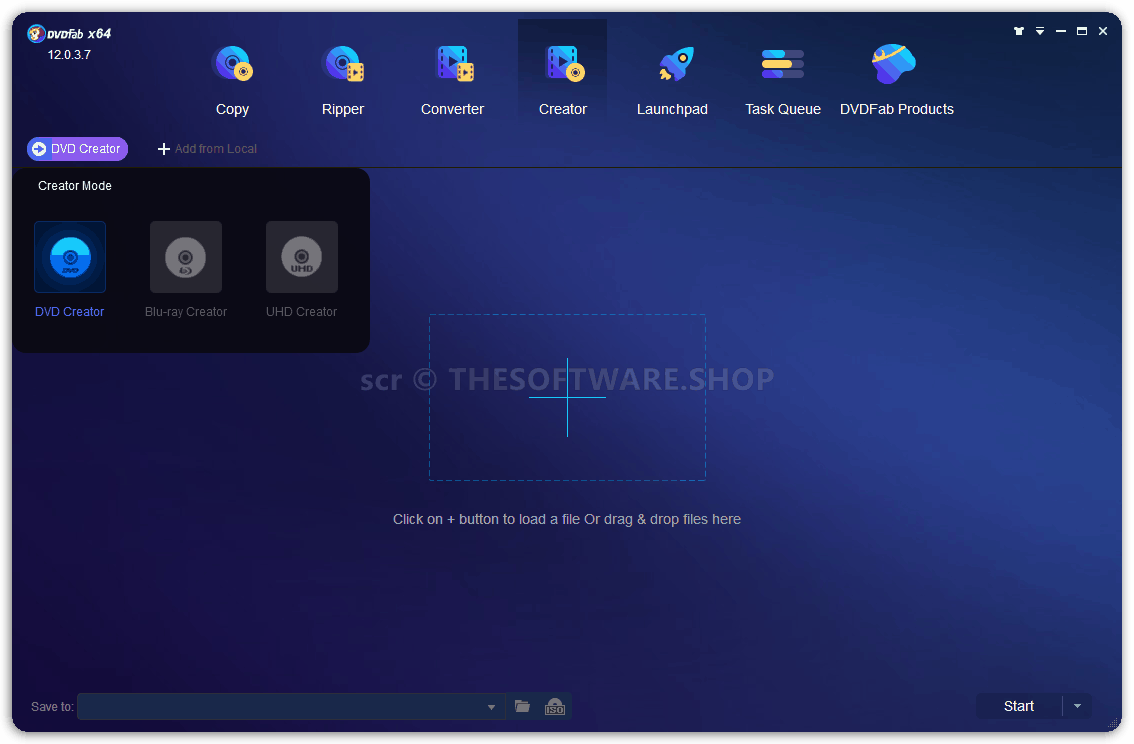Image resolution: width=1134 pixels, height=744 pixels.
Task: Click Add from Local
Action: coord(208,149)
